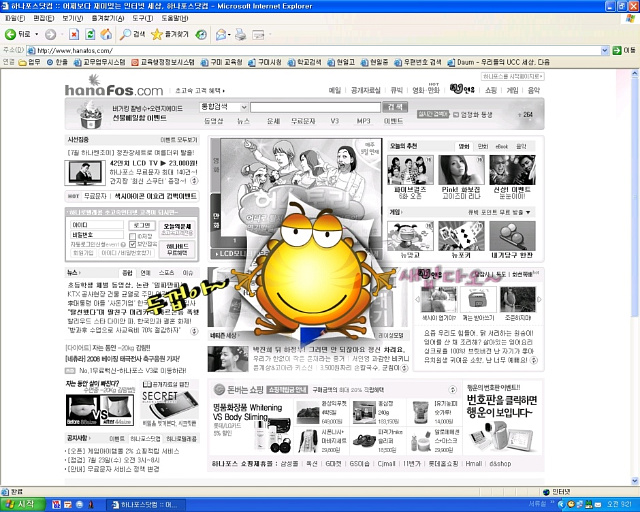Open the 뉴포커 card game thumbnail
The height and width of the screenshot is (512, 640).
coord(461,236)
